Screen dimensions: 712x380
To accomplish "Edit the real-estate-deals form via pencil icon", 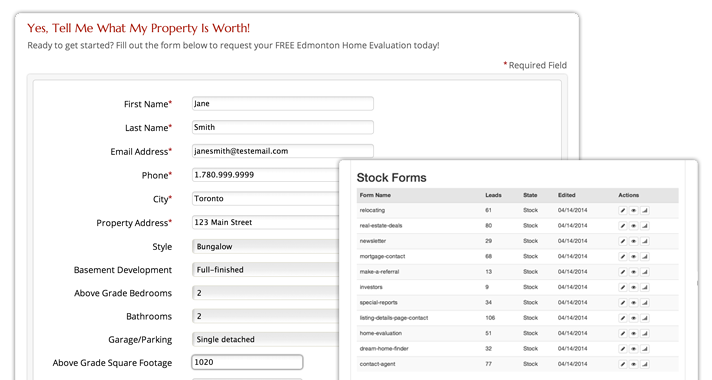I will [x=623, y=226].
